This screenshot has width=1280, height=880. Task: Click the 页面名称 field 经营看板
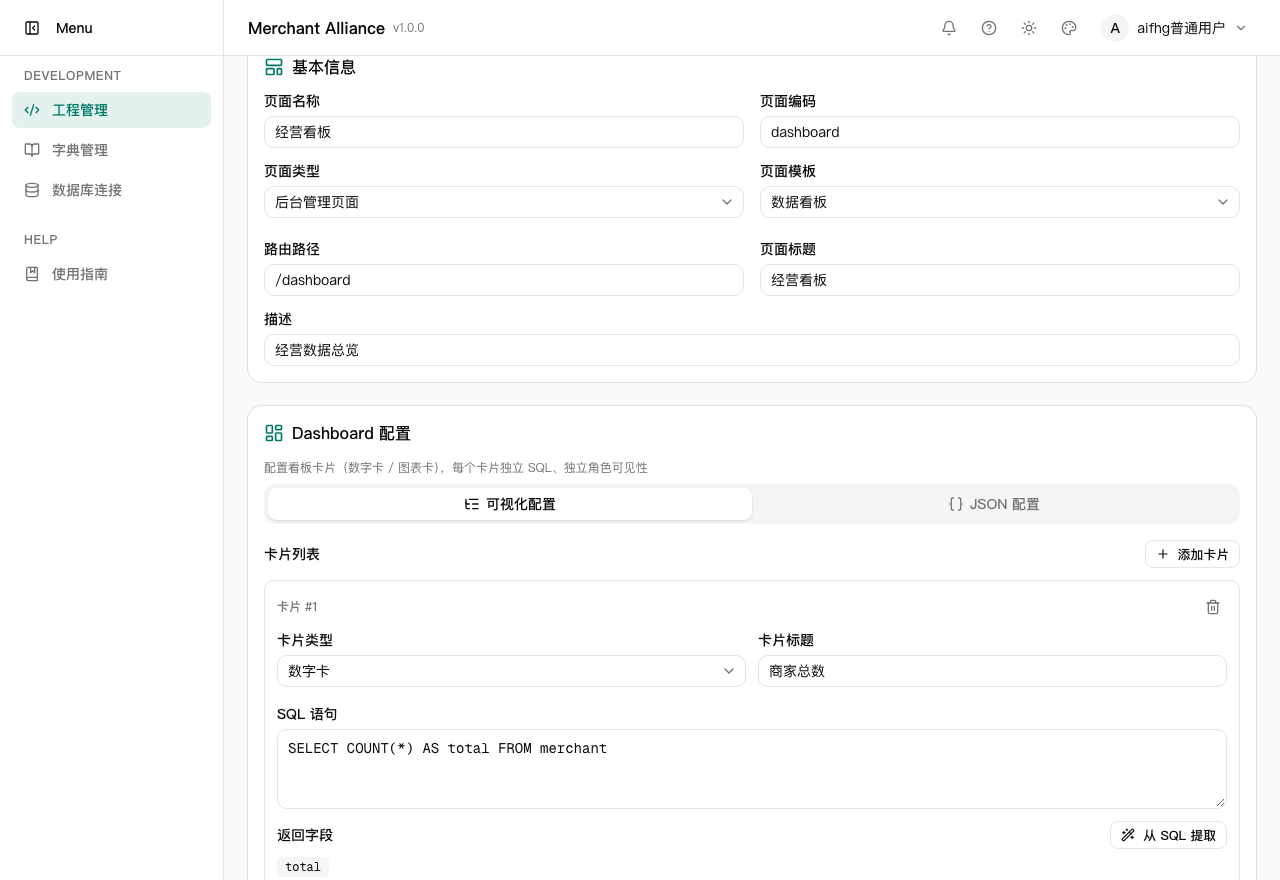coord(504,132)
